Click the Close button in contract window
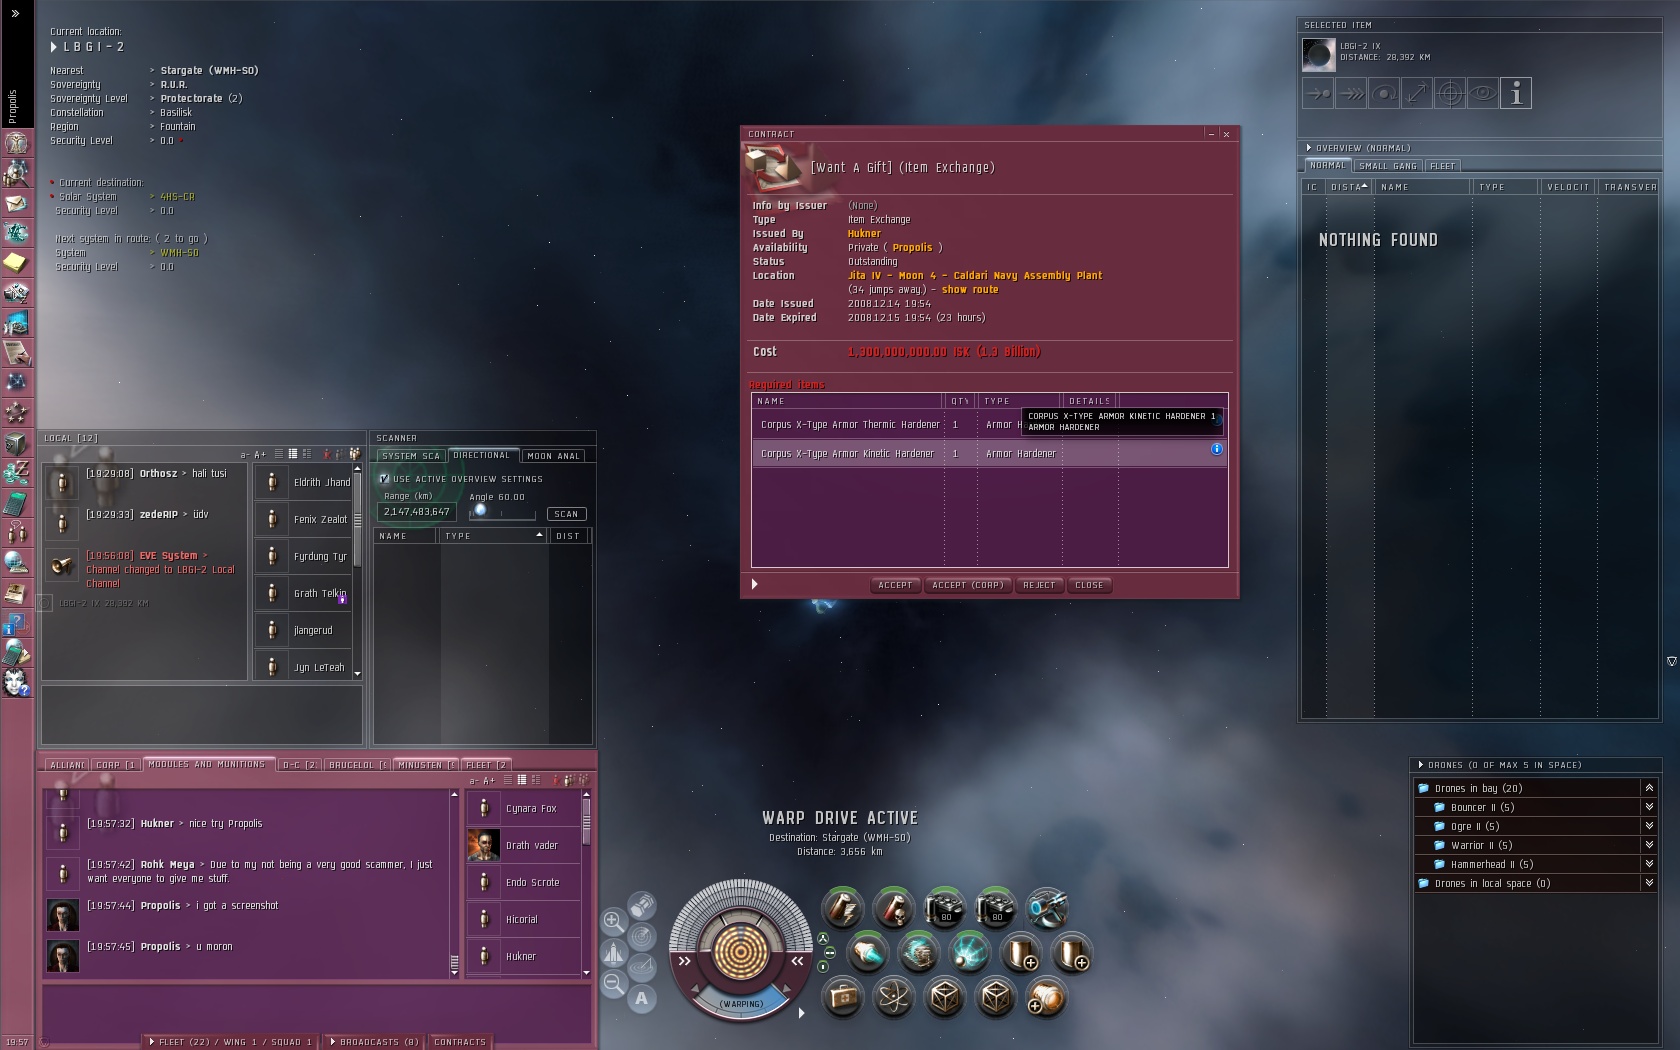1680x1050 pixels. click(1089, 585)
